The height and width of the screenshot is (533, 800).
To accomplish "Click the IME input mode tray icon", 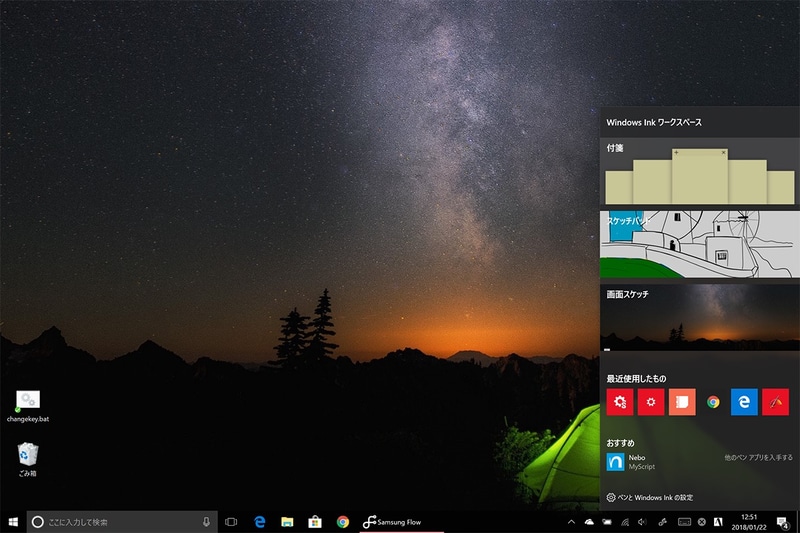I will pos(718,522).
